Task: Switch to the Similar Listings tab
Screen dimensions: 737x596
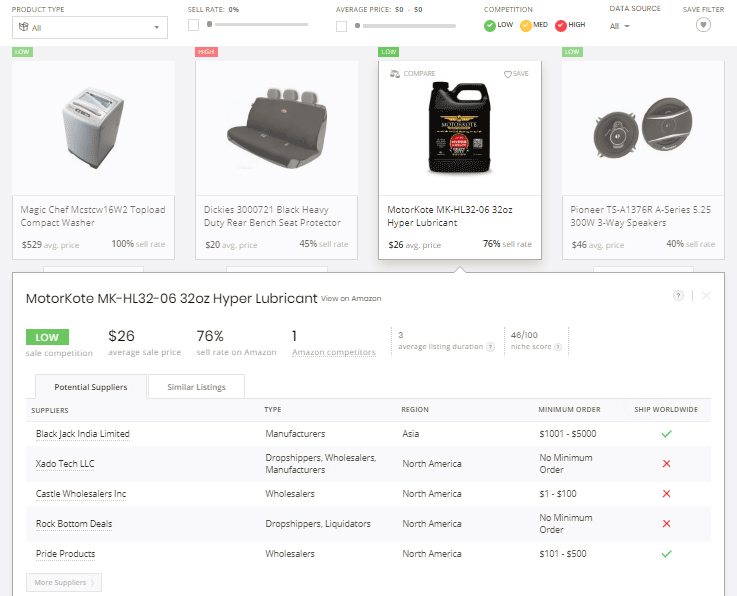Action: pos(196,387)
